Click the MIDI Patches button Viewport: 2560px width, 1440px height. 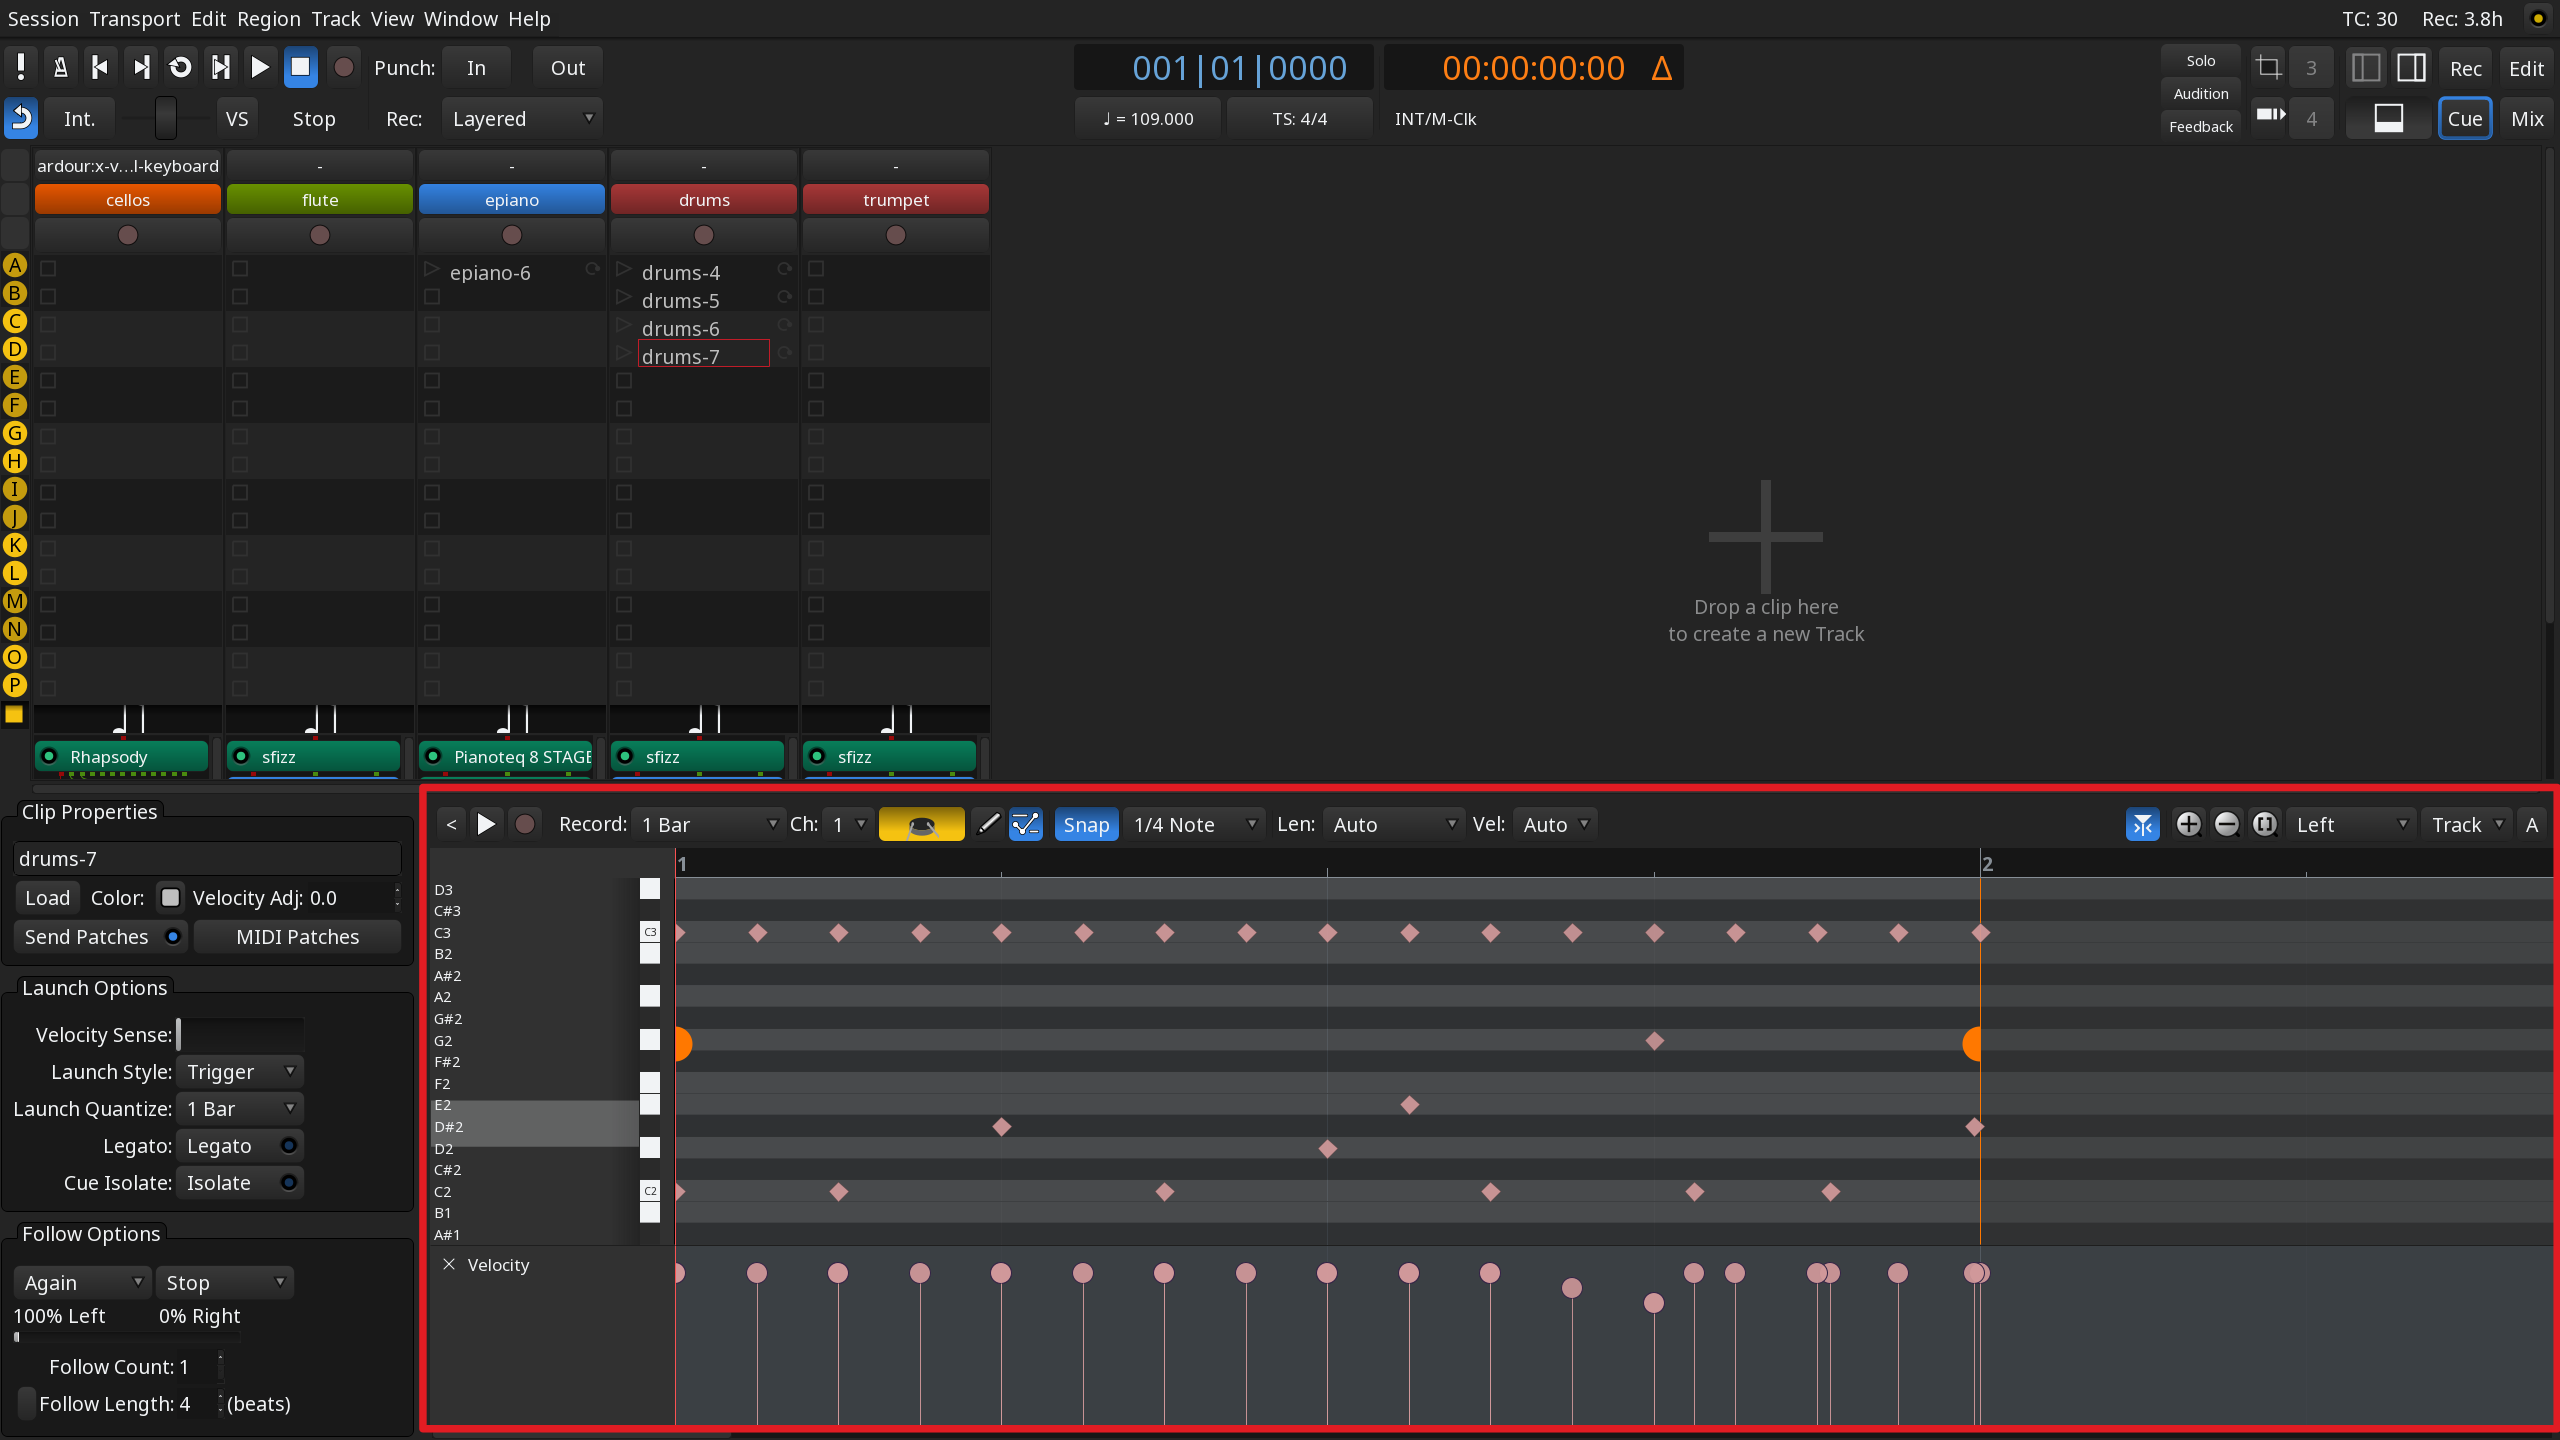pyautogui.click(x=297, y=936)
